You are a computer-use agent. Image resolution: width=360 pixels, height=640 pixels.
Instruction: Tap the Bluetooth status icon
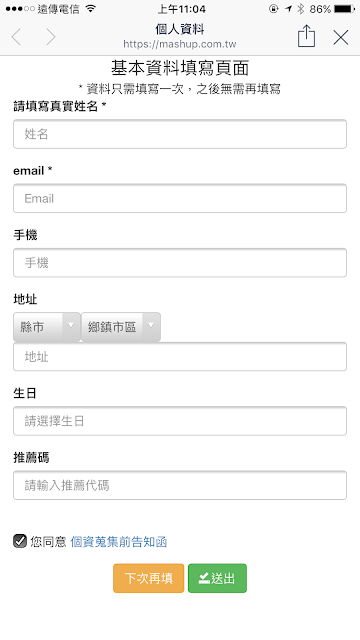(x=301, y=9)
